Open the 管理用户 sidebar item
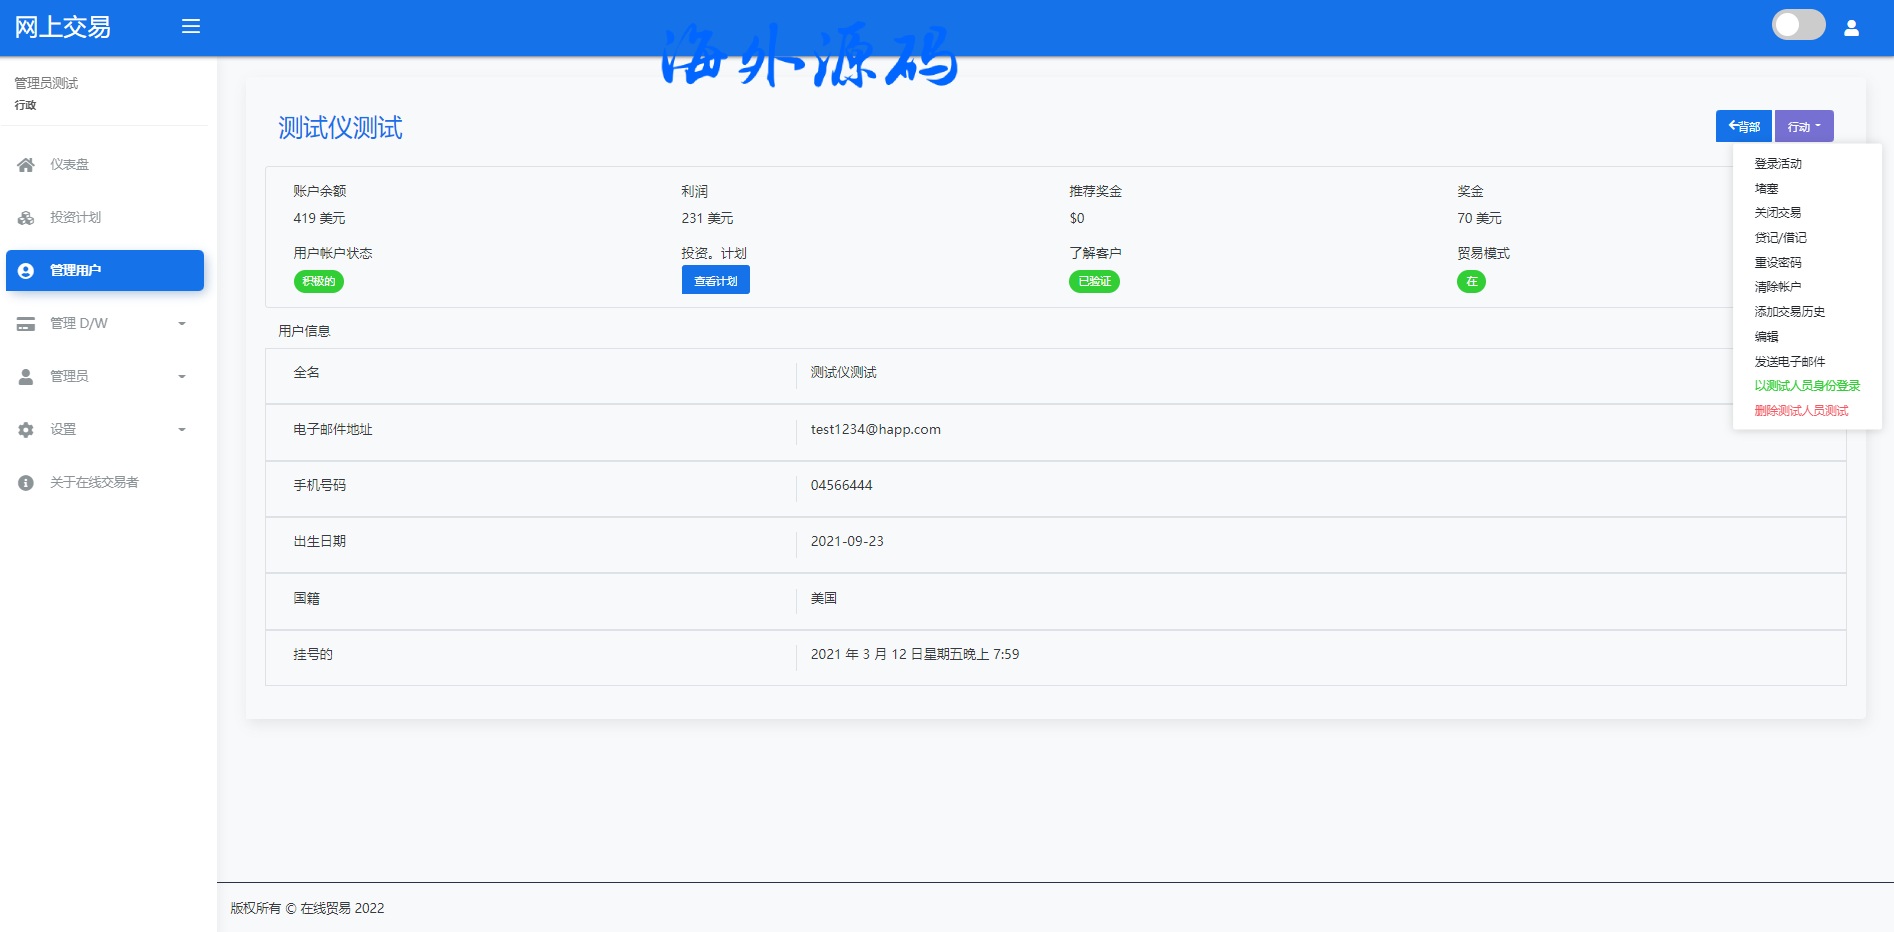 coord(105,271)
